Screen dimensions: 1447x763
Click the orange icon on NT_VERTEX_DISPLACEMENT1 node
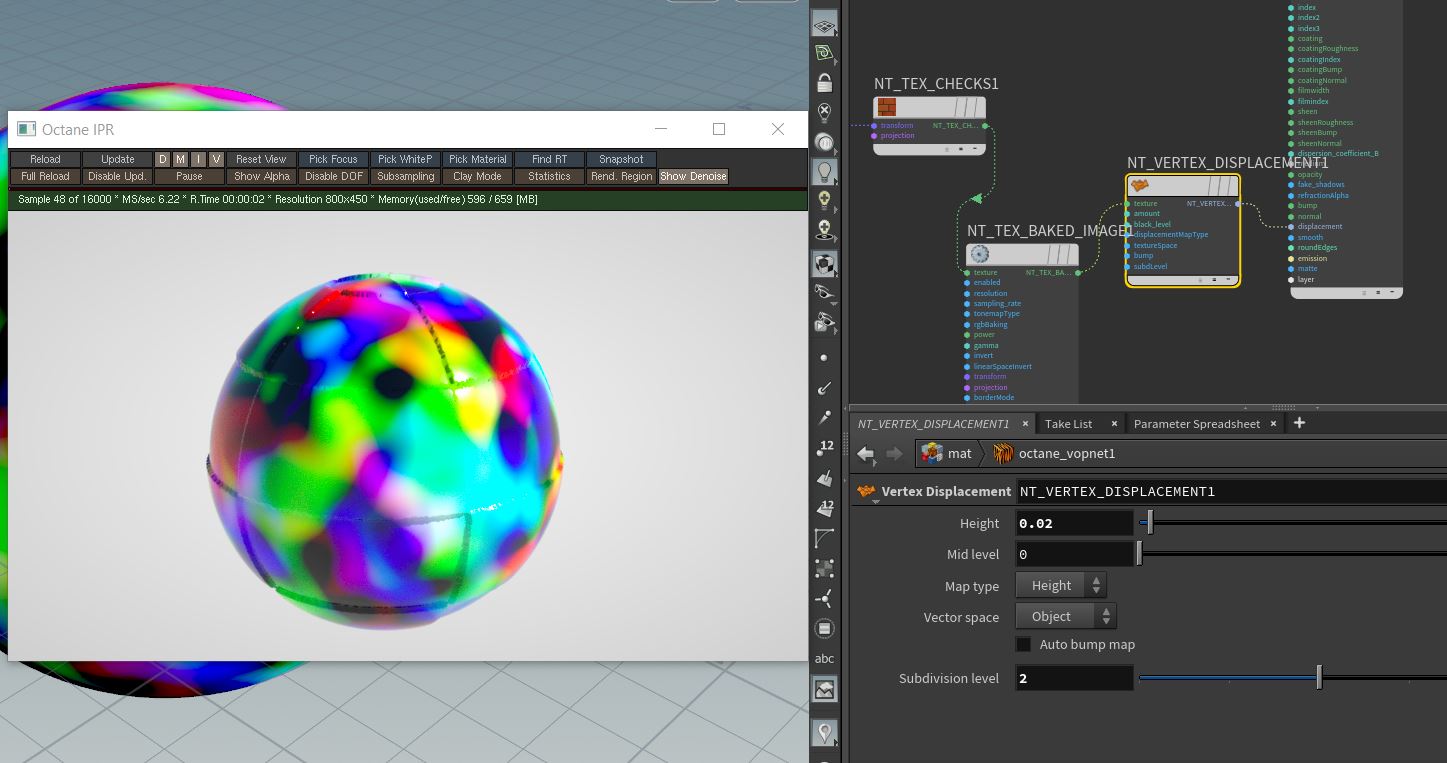(1139, 186)
